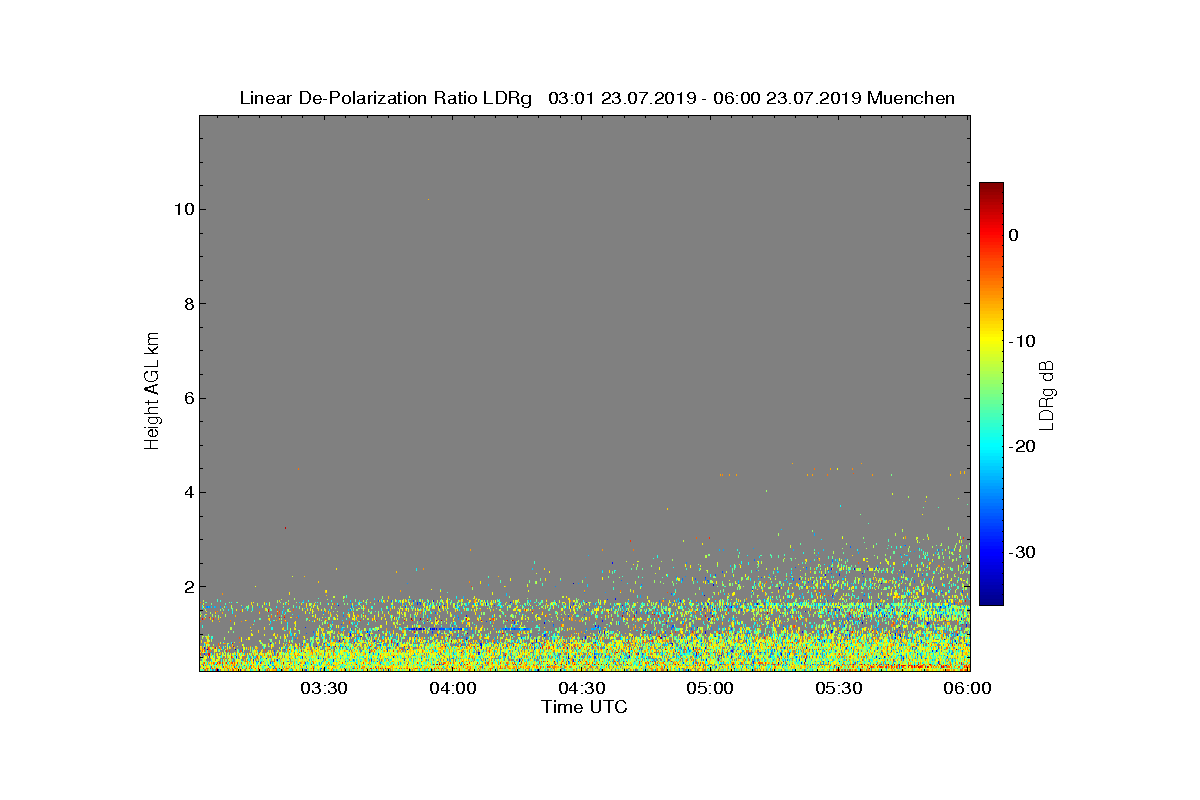
Task: Click the 6 km height tick label
Action: [x=187, y=398]
